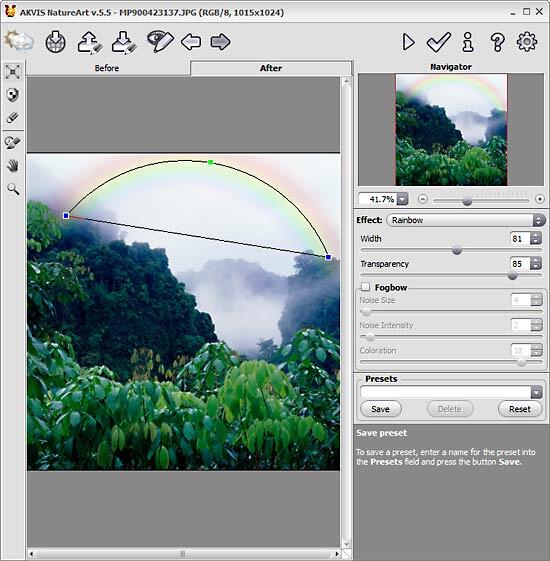The image size is (550, 561).
Task: Open an image with the globe download icon
Action: [55, 42]
